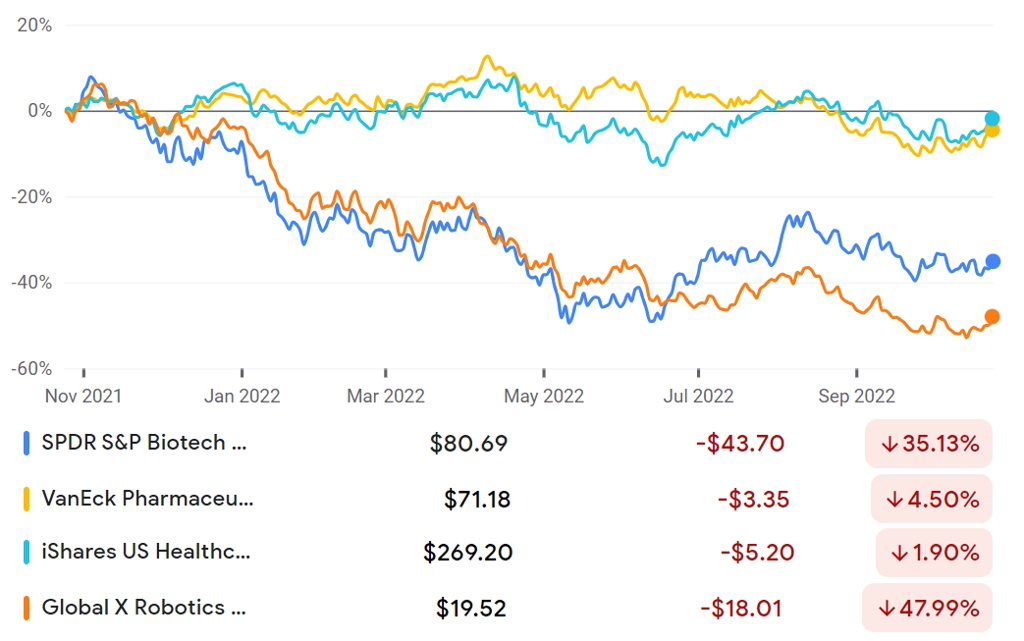Click the orange Global X Robotics color bar

[x=26, y=608]
